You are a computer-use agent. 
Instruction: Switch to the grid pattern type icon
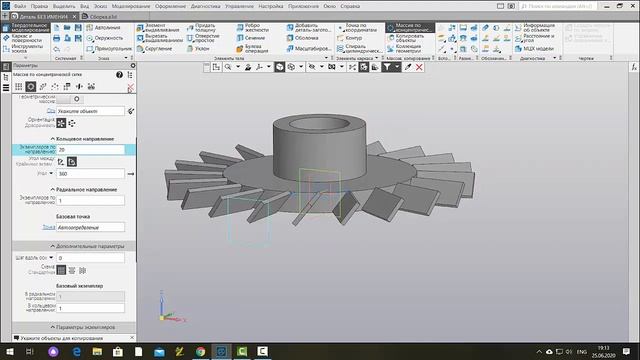(19, 87)
